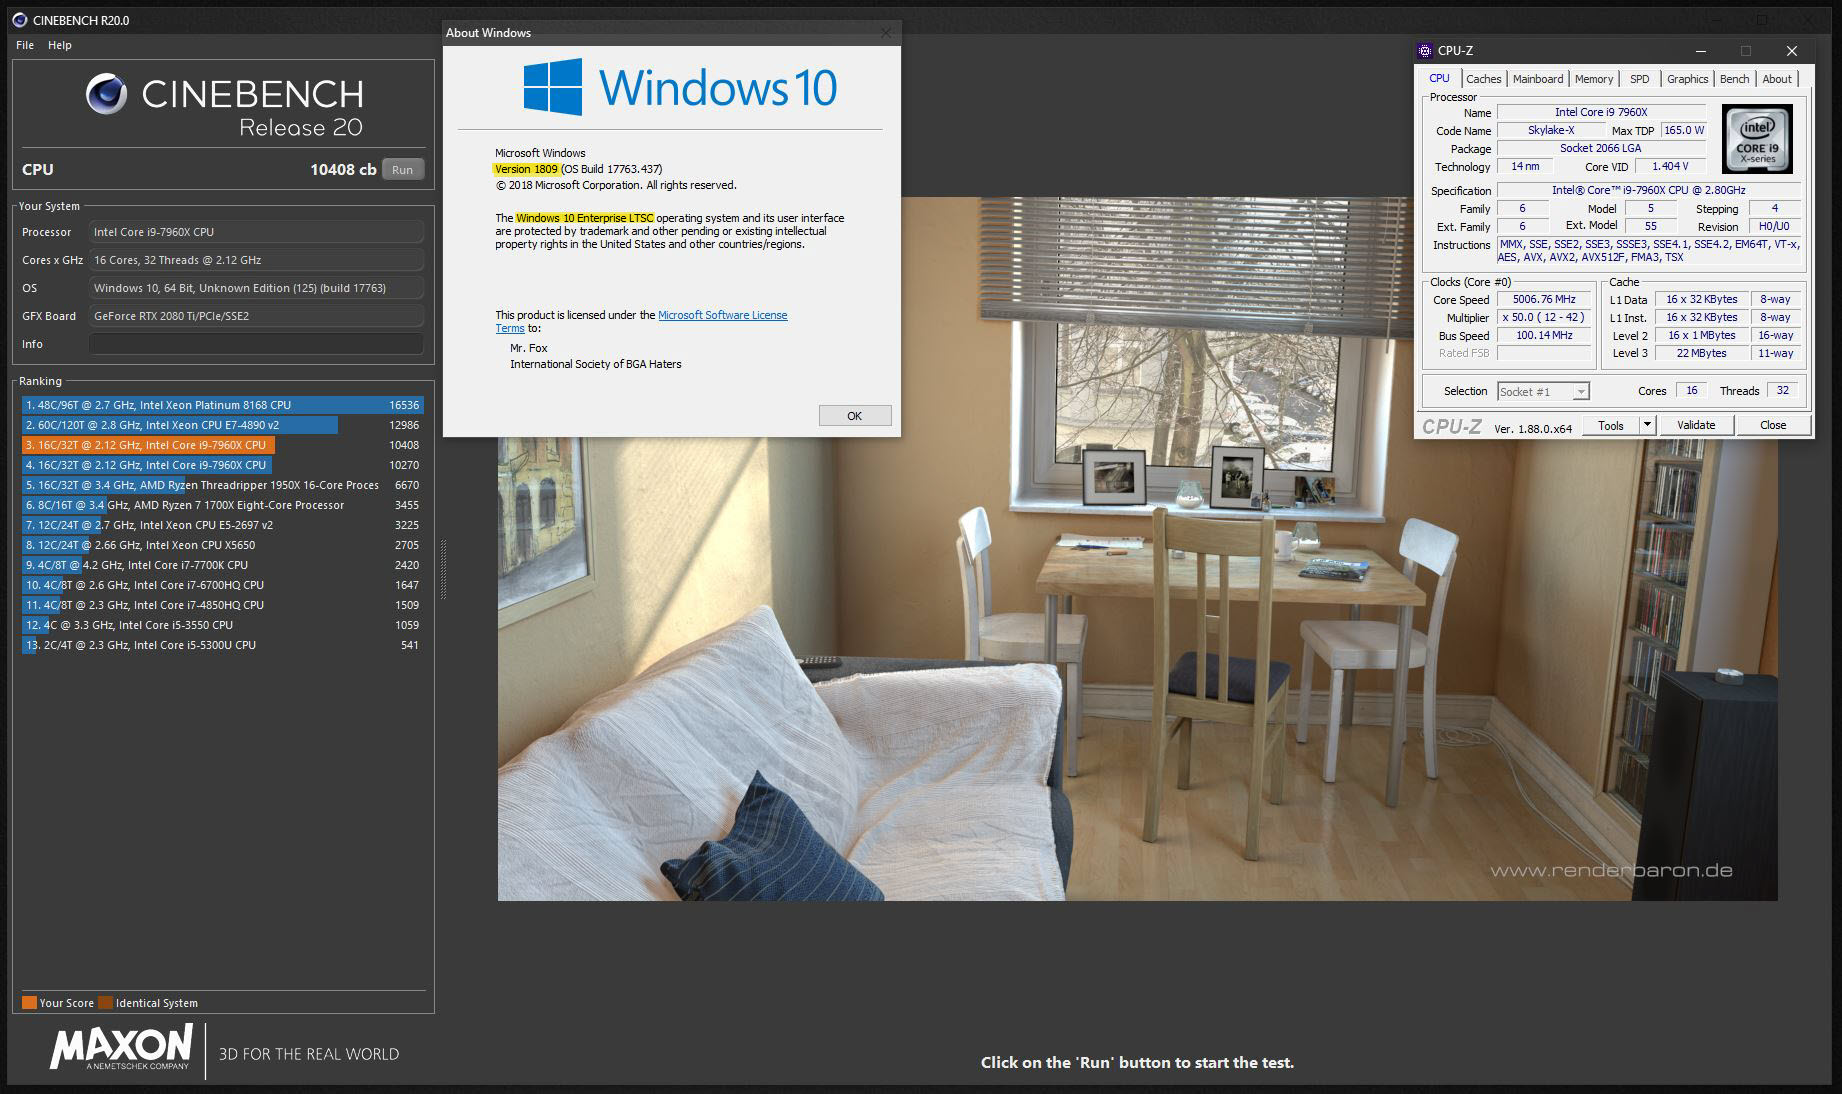The width and height of the screenshot is (1842, 1094).
Task: Close the About Windows dialog
Action: [885, 33]
